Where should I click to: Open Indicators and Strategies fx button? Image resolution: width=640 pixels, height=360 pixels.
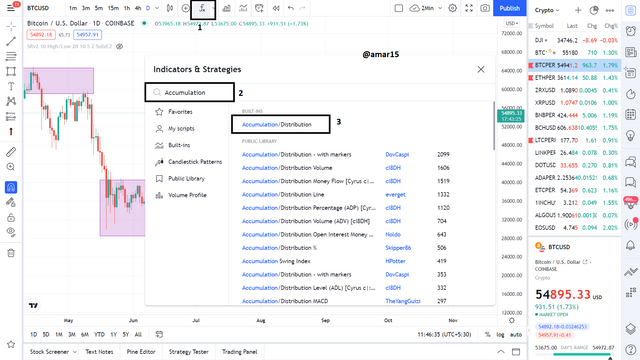click(x=202, y=8)
